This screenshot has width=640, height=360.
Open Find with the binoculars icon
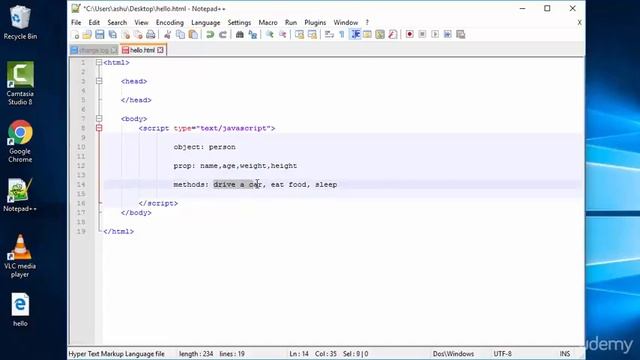click(x=240, y=35)
